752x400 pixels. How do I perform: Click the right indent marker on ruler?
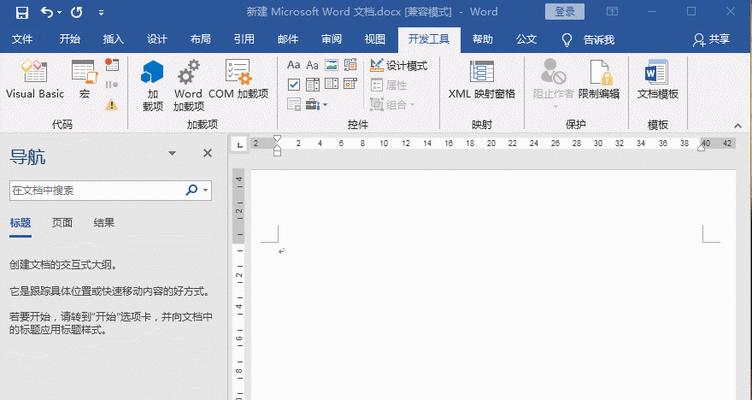tap(701, 147)
